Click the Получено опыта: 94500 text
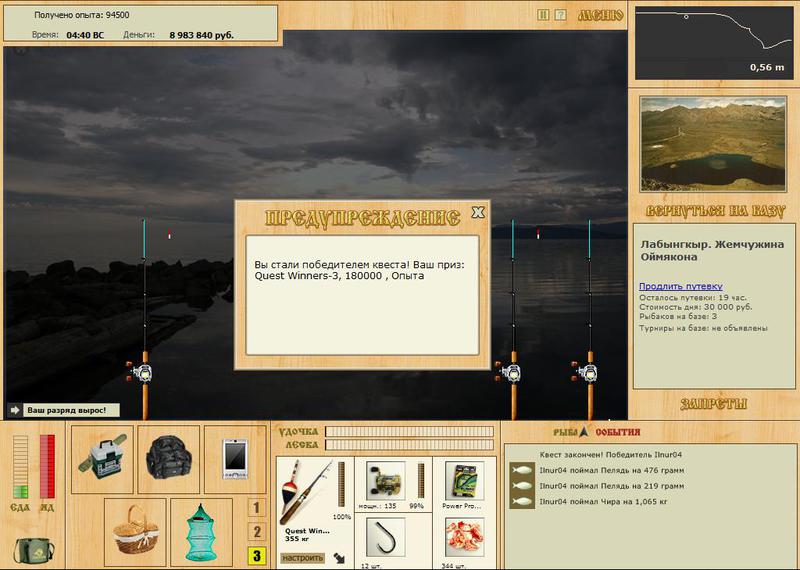The height and width of the screenshot is (570, 800). (x=82, y=15)
